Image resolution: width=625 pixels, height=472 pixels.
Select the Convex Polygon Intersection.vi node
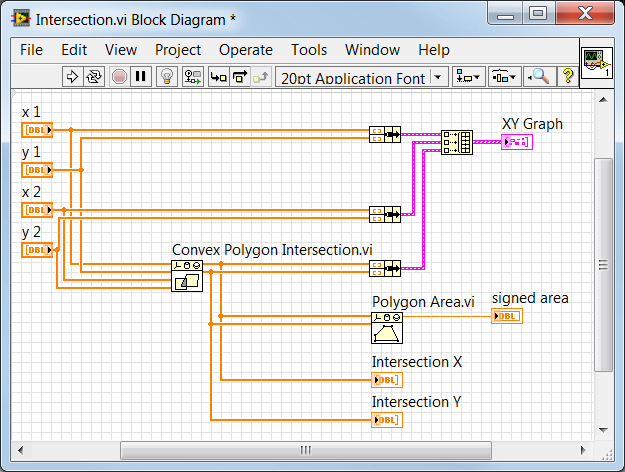click(187, 276)
